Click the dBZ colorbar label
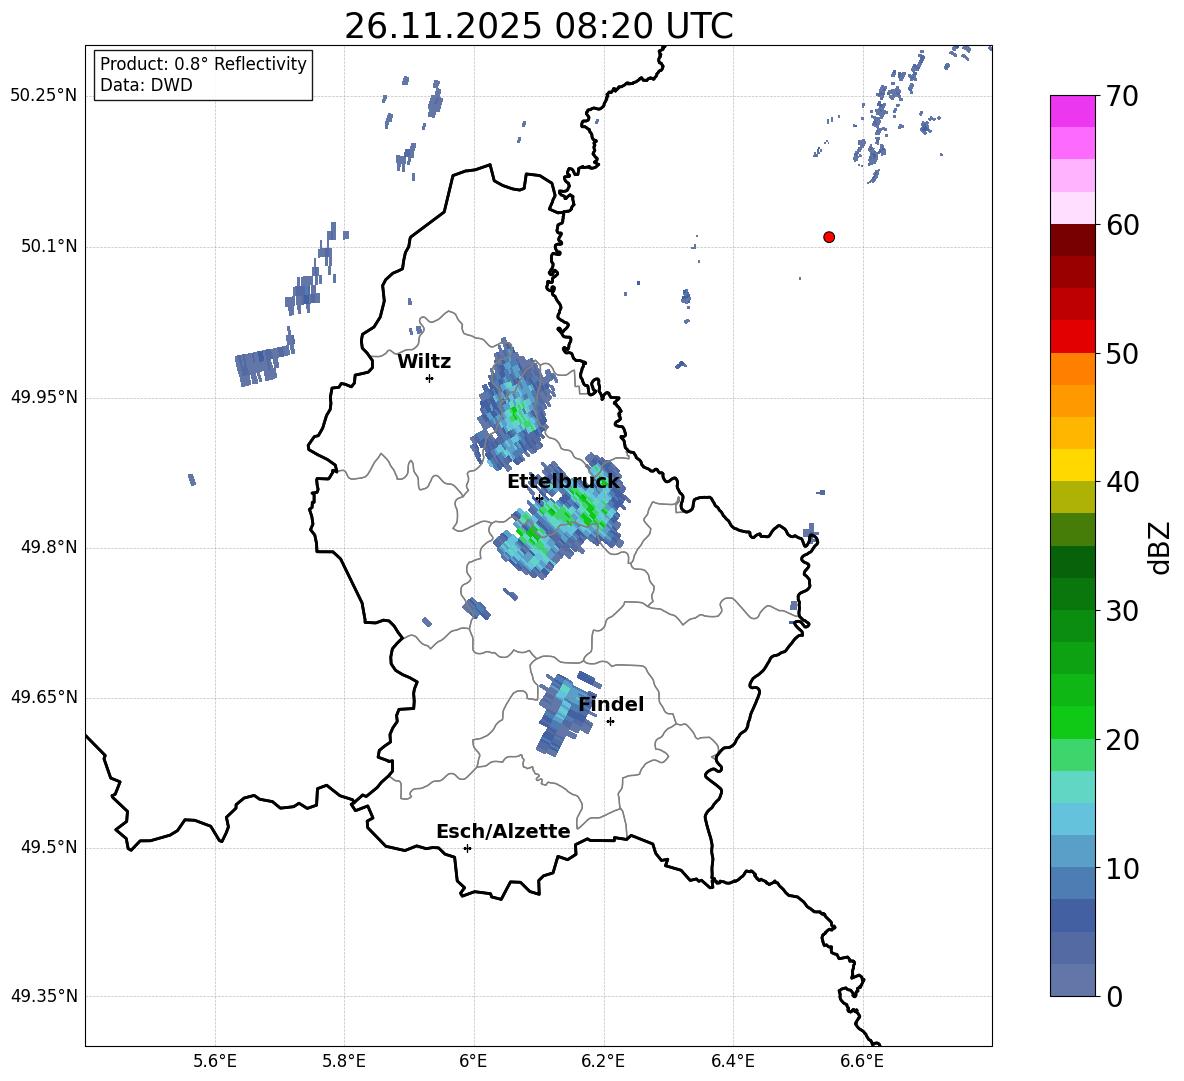 [x=1158, y=547]
